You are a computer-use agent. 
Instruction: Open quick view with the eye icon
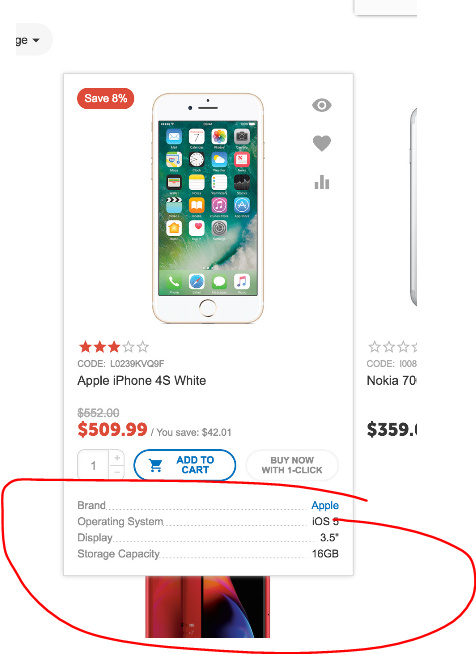[322, 105]
